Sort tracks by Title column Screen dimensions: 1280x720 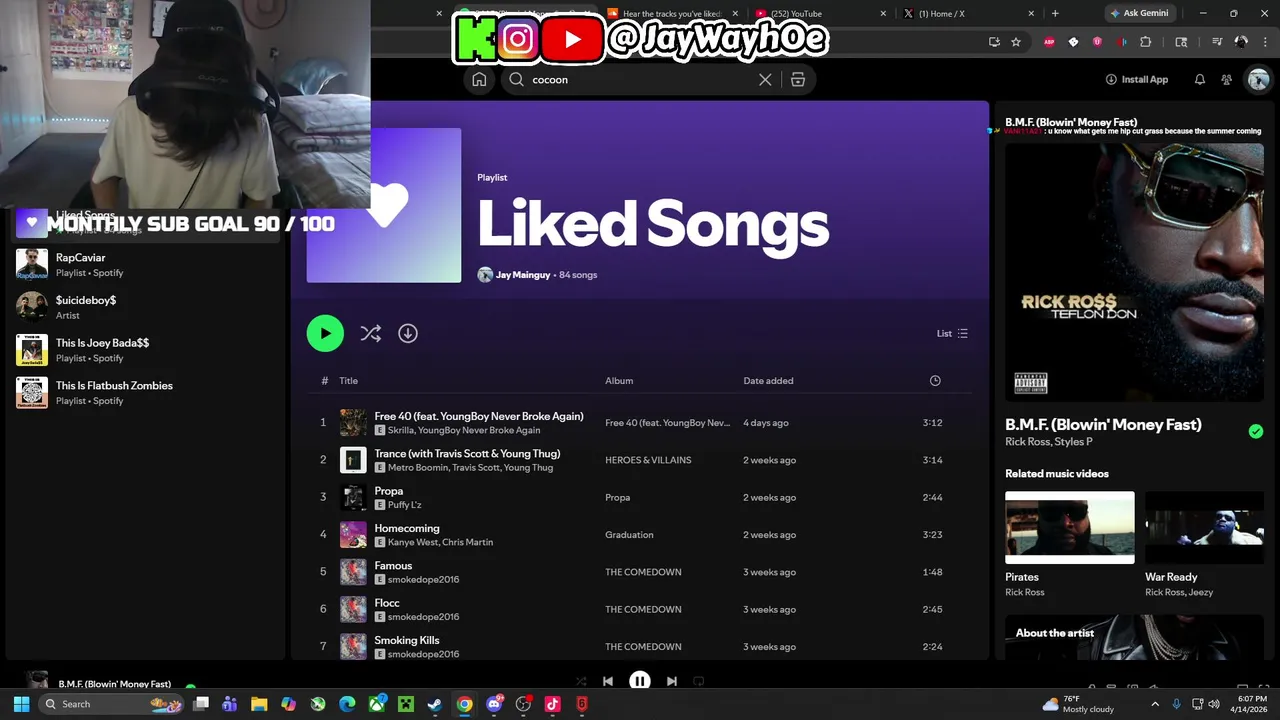[x=348, y=380]
